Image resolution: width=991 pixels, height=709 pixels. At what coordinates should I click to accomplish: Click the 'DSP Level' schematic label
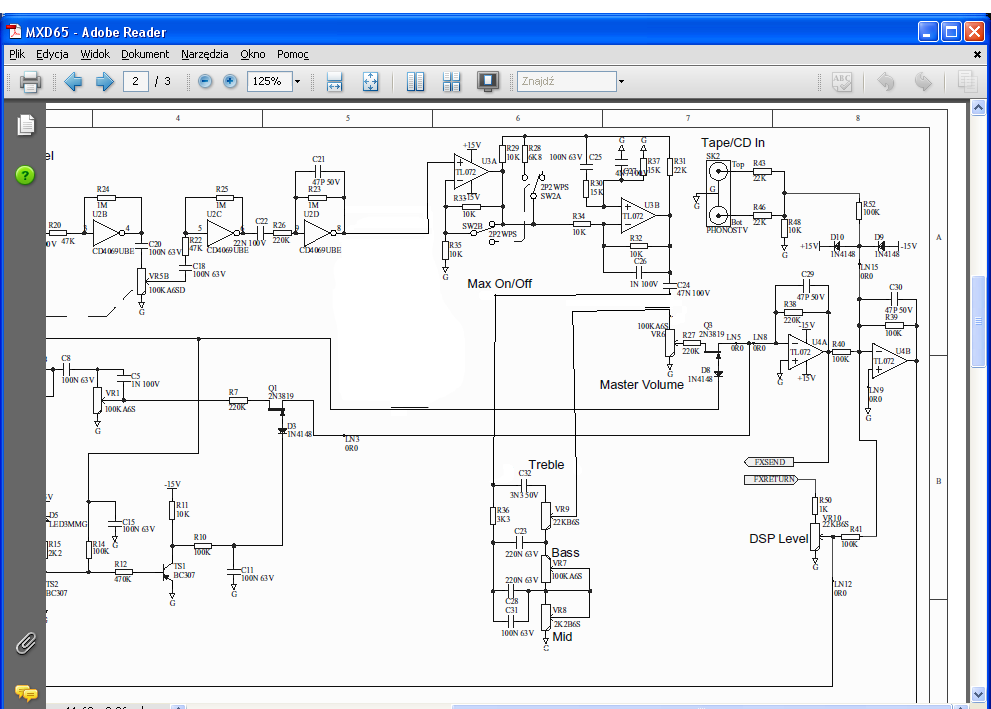tap(779, 539)
